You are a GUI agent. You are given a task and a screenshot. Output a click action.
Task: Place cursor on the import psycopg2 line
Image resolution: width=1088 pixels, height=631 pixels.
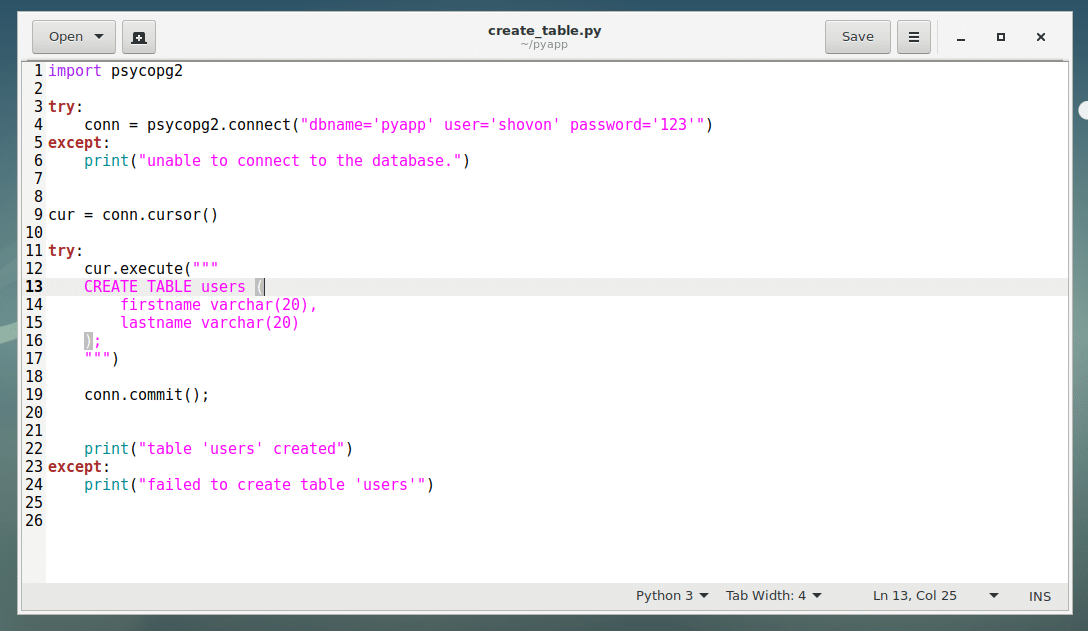(x=115, y=71)
